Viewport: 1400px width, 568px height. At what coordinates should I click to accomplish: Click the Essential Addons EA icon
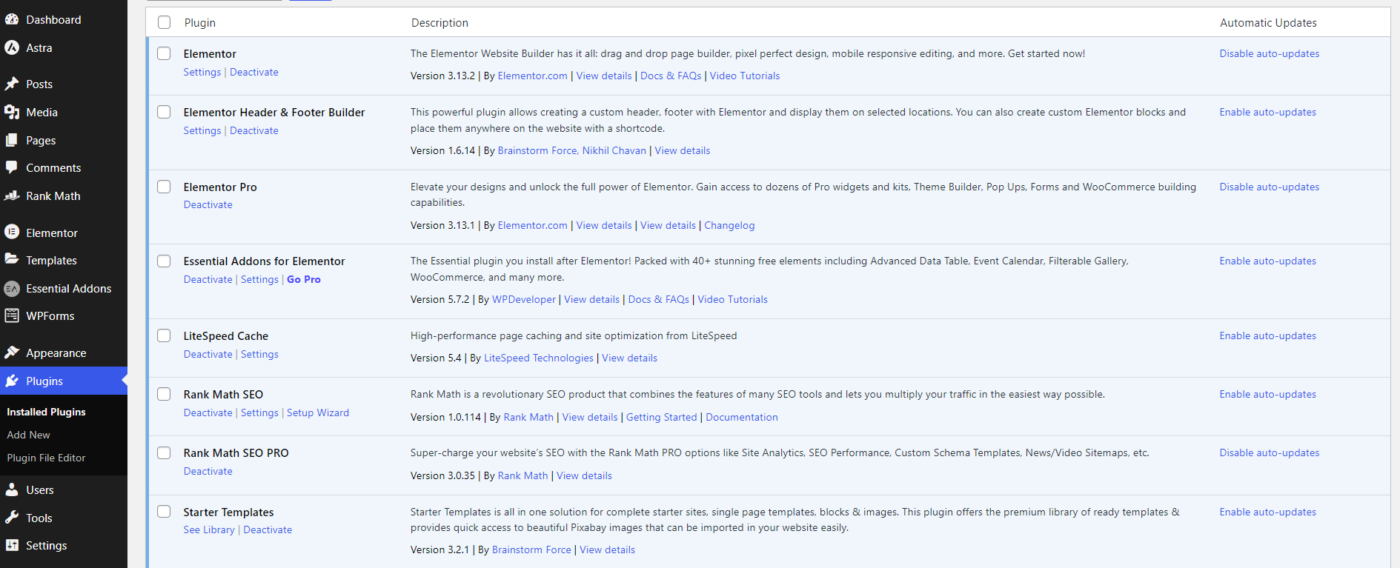point(12,288)
